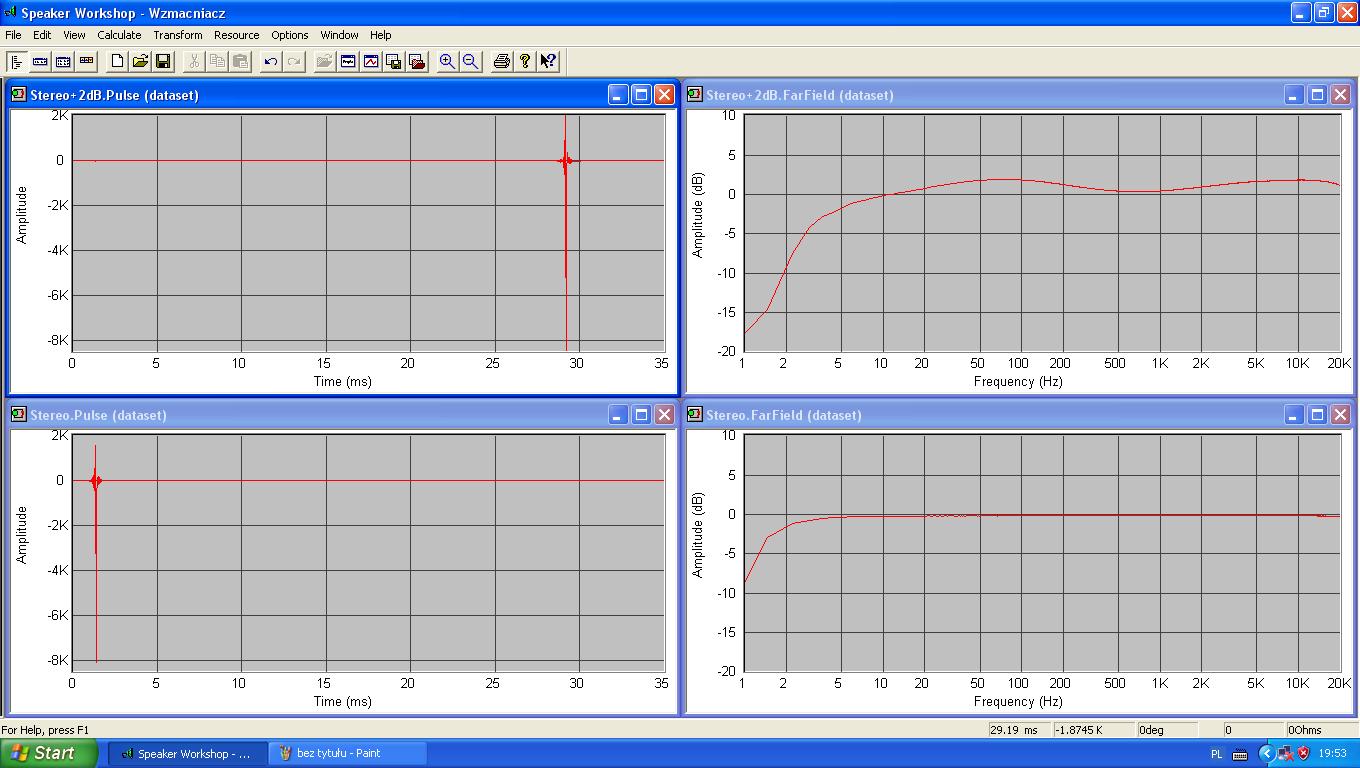Click the Windows Start button
This screenshot has width=1360, height=768.
(48, 753)
